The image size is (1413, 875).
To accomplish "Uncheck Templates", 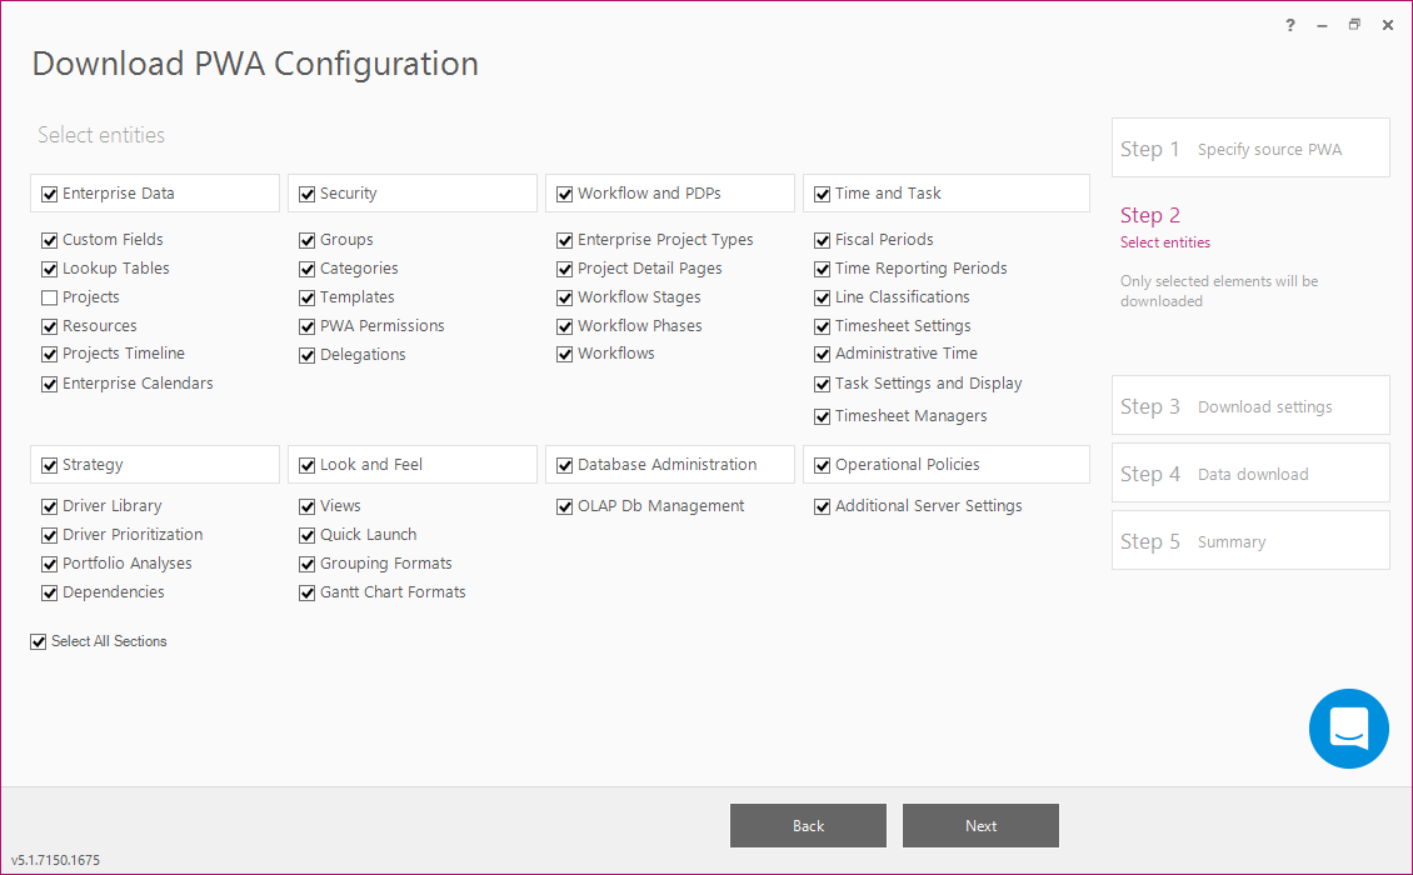I will point(307,298).
